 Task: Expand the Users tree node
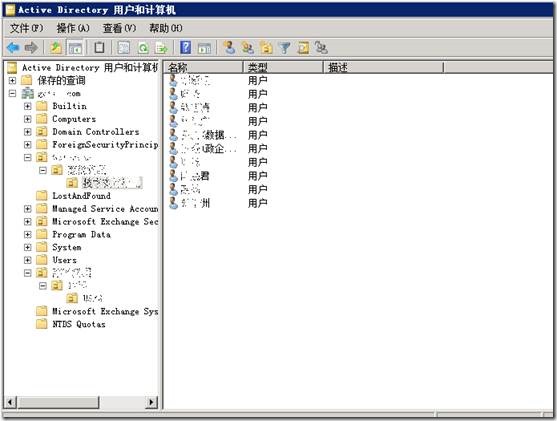pos(28,260)
